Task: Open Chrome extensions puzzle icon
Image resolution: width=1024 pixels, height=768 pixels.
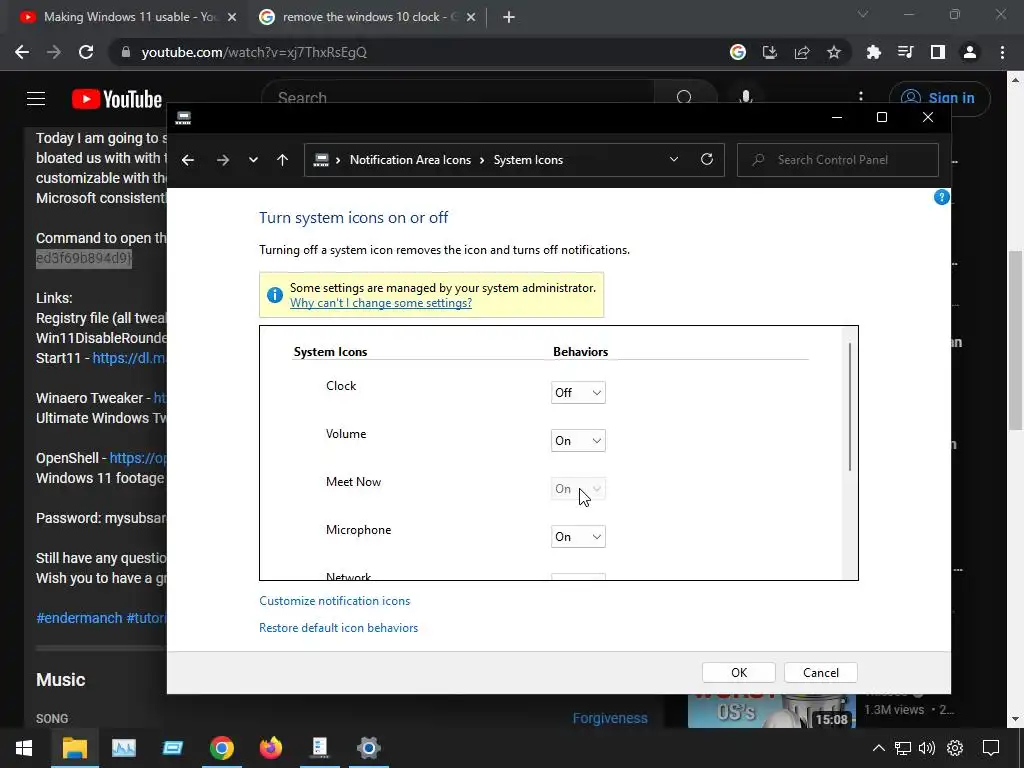Action: (873, 52)
